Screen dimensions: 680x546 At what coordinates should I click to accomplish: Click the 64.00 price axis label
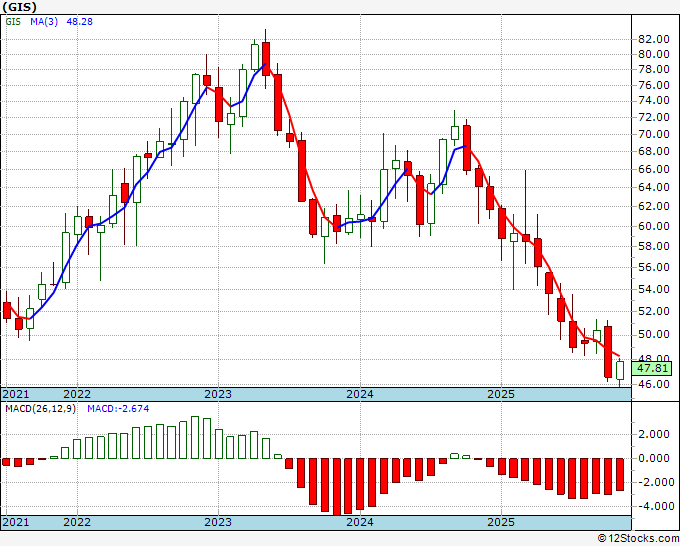coord(654,187)
